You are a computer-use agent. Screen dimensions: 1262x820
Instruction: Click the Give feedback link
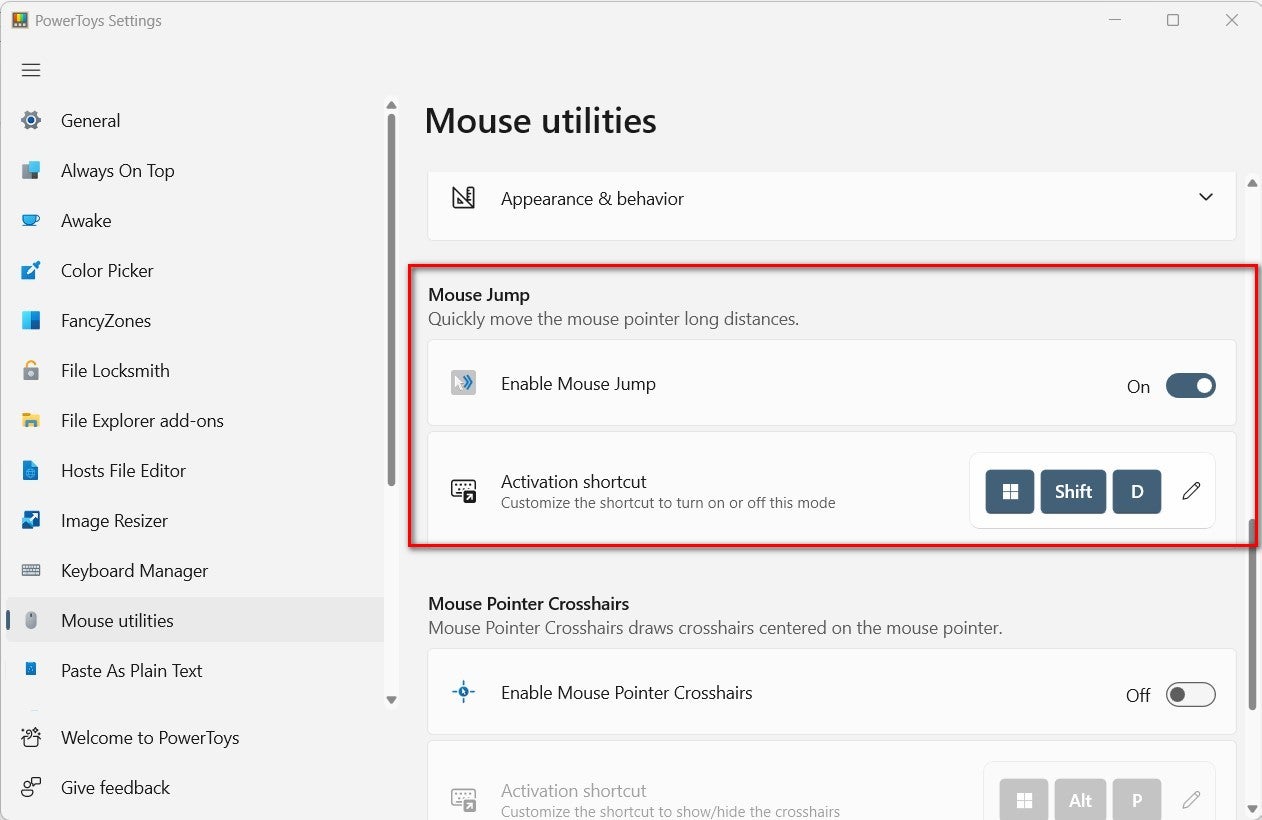tap(195, 787)
